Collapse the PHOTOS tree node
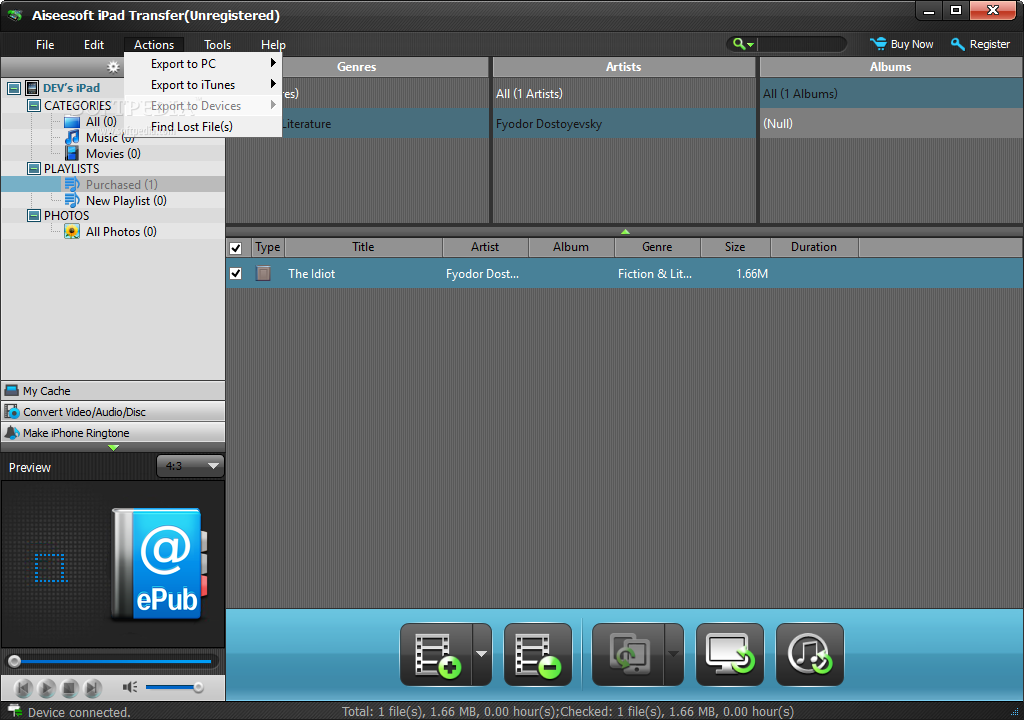 tap(34, 216)
